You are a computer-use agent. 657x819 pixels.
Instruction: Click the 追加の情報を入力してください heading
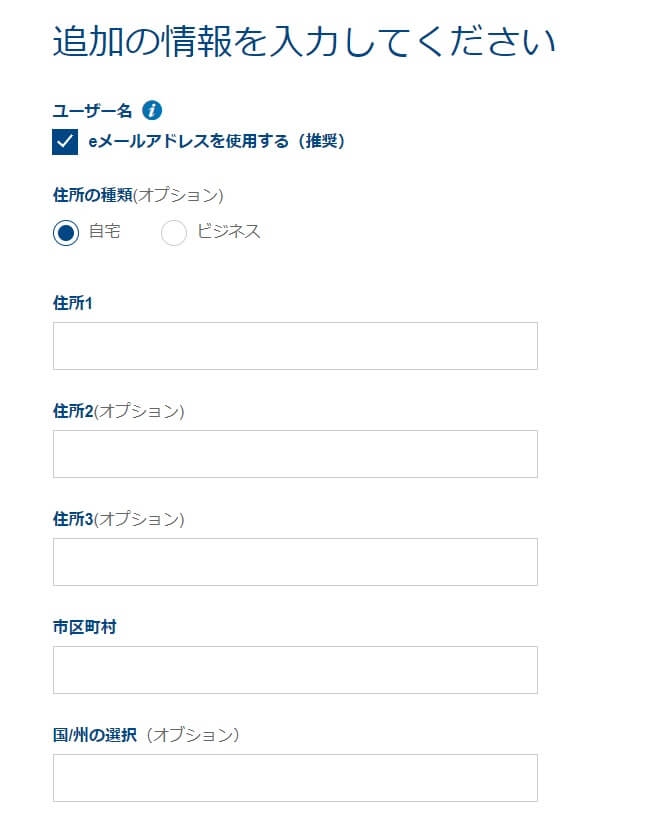pos(304,43)
